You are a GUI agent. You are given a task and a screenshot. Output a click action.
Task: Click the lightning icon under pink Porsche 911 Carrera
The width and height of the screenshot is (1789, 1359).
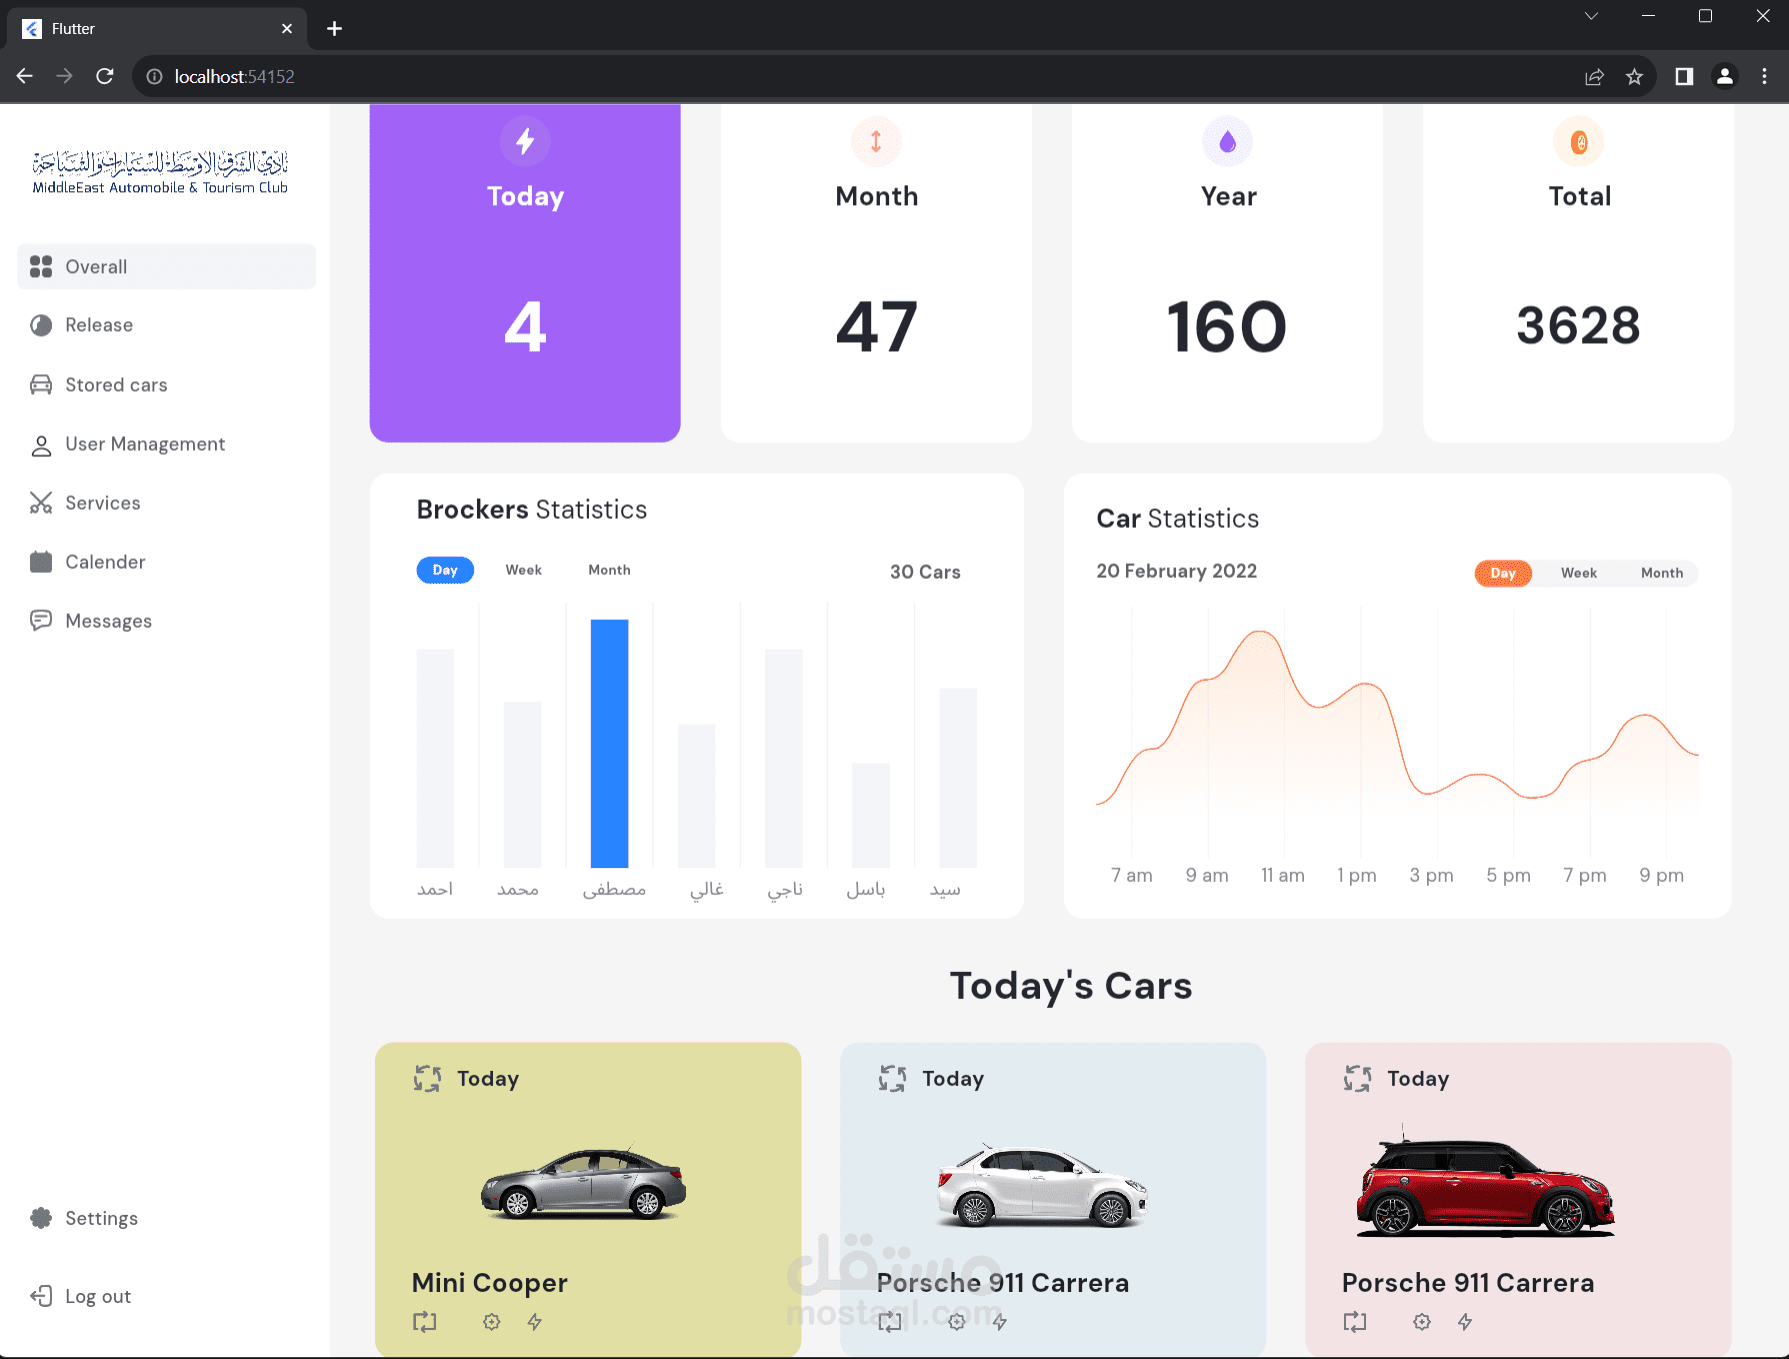point(1465,1322)
